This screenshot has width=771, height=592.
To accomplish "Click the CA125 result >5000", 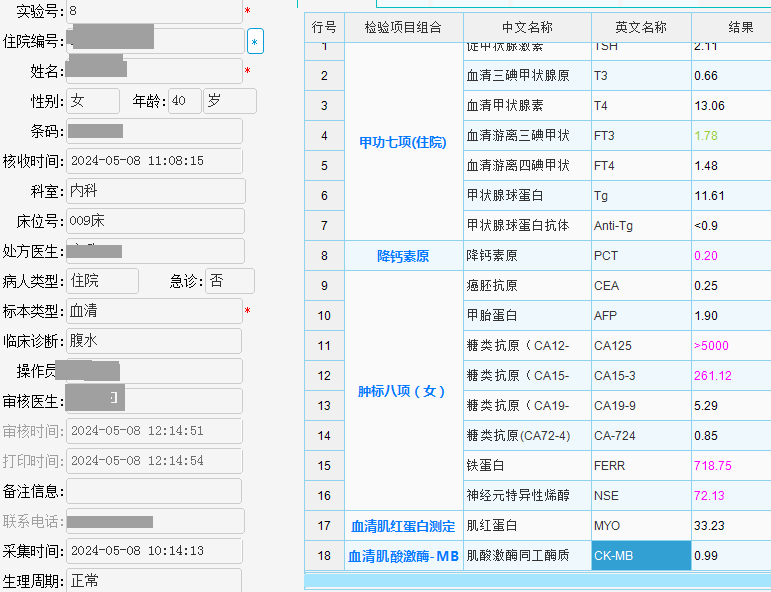I will tap(711, 346).
